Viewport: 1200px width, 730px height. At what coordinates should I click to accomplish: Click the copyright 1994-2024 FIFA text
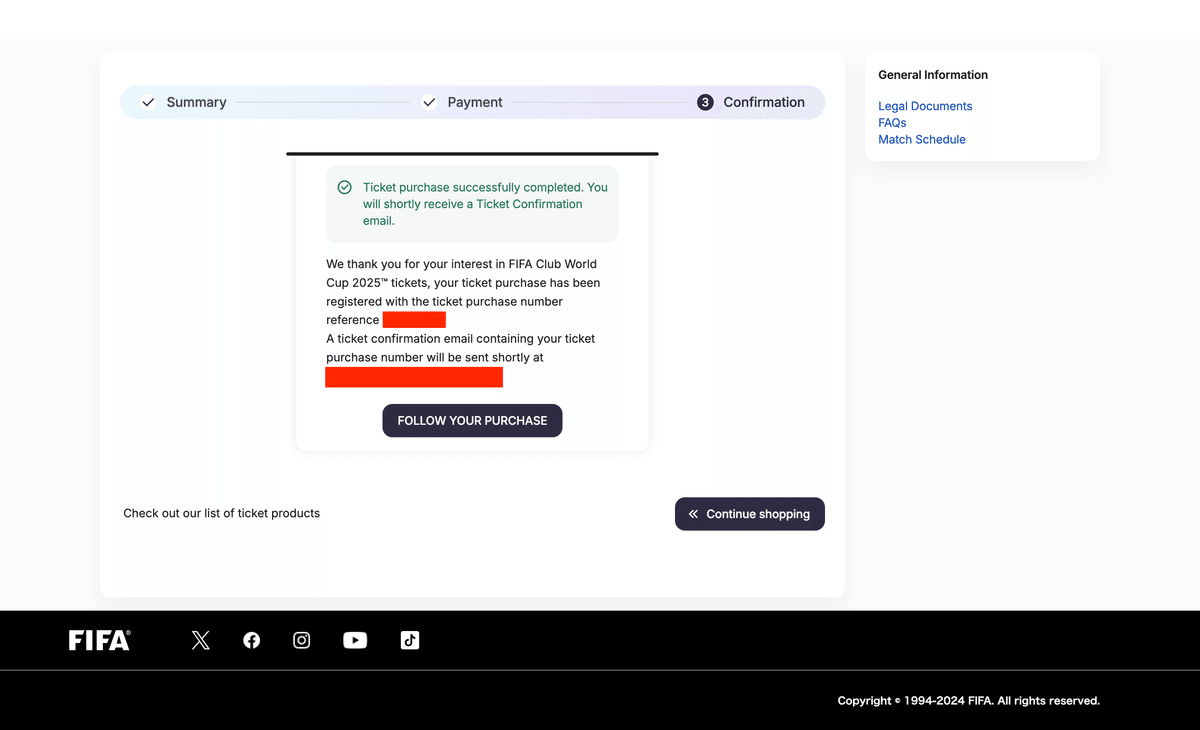coord(968,701)
